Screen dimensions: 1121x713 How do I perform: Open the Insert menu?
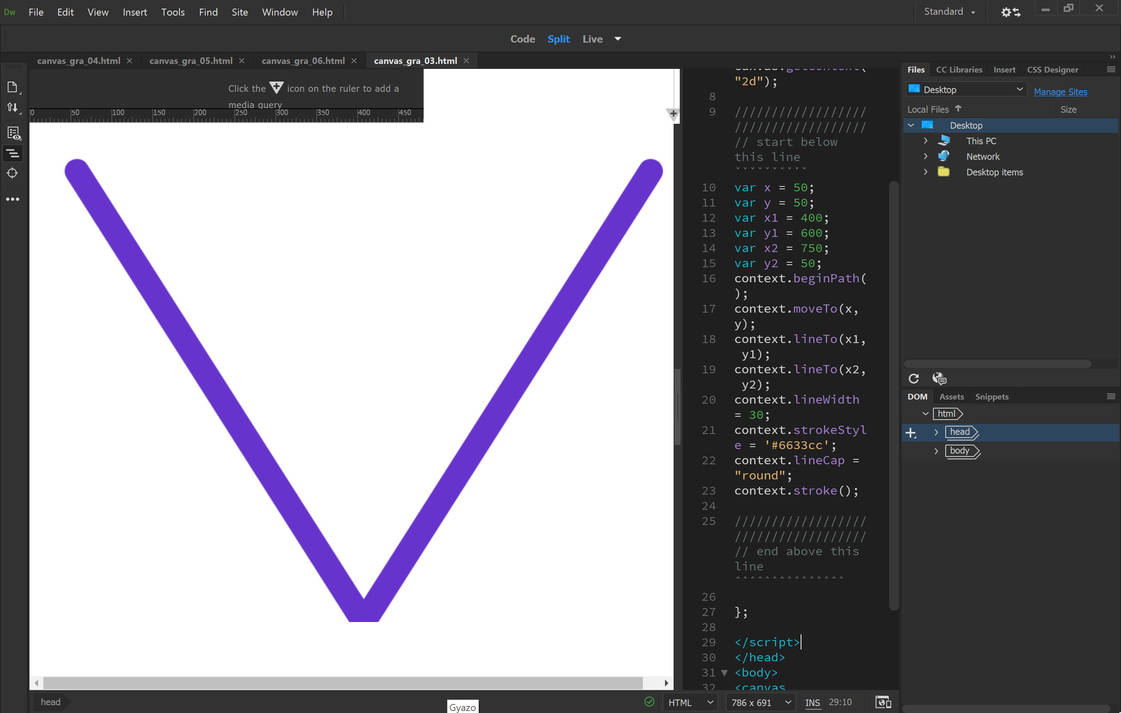pyautogui.click(x=134, y=12)
